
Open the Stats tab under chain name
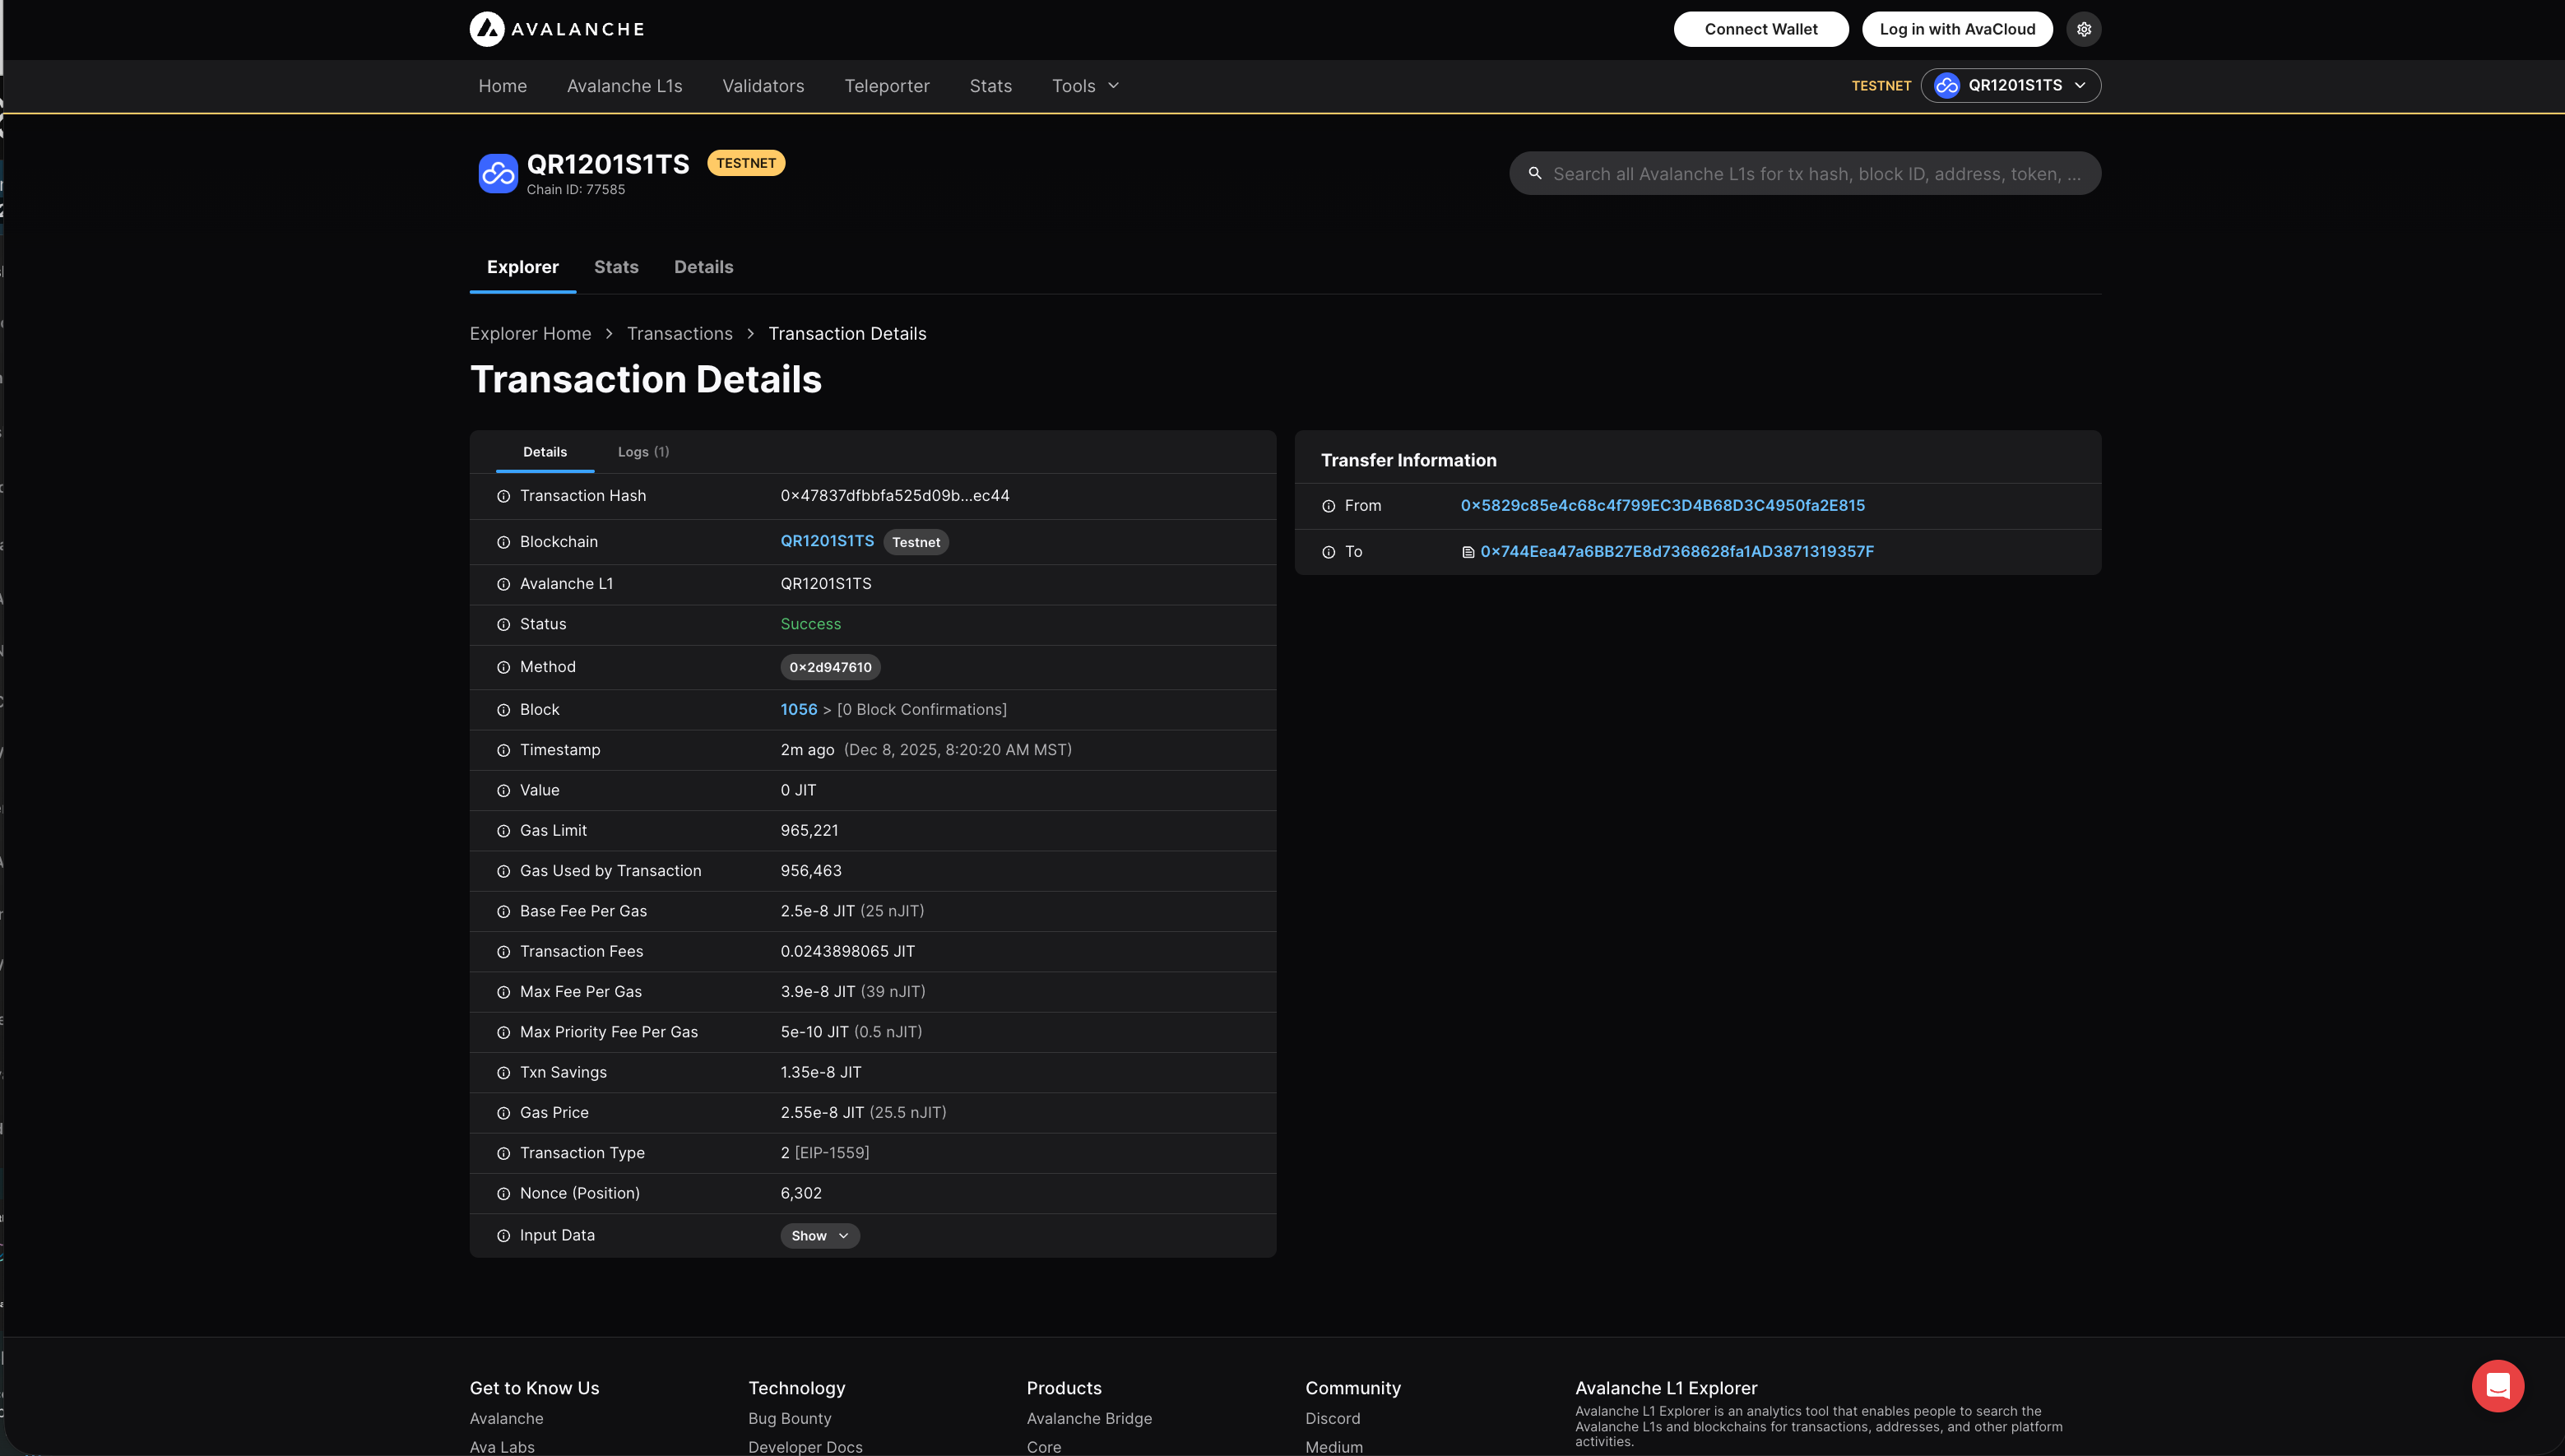615,267
